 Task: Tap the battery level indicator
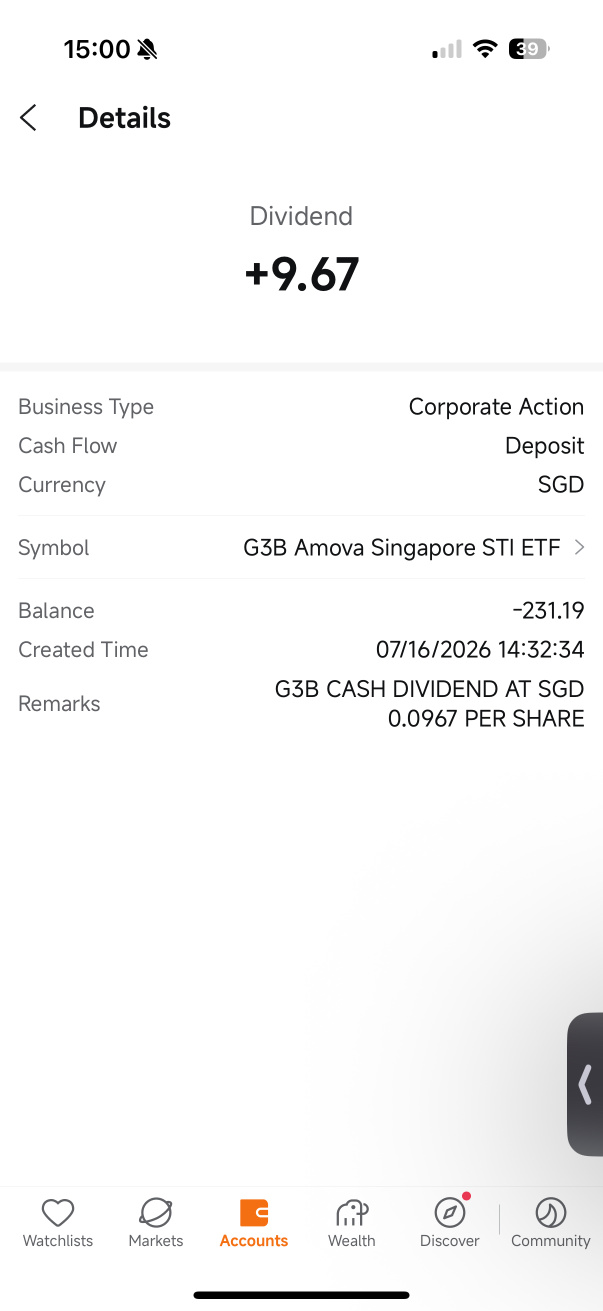tap(529, 49)
